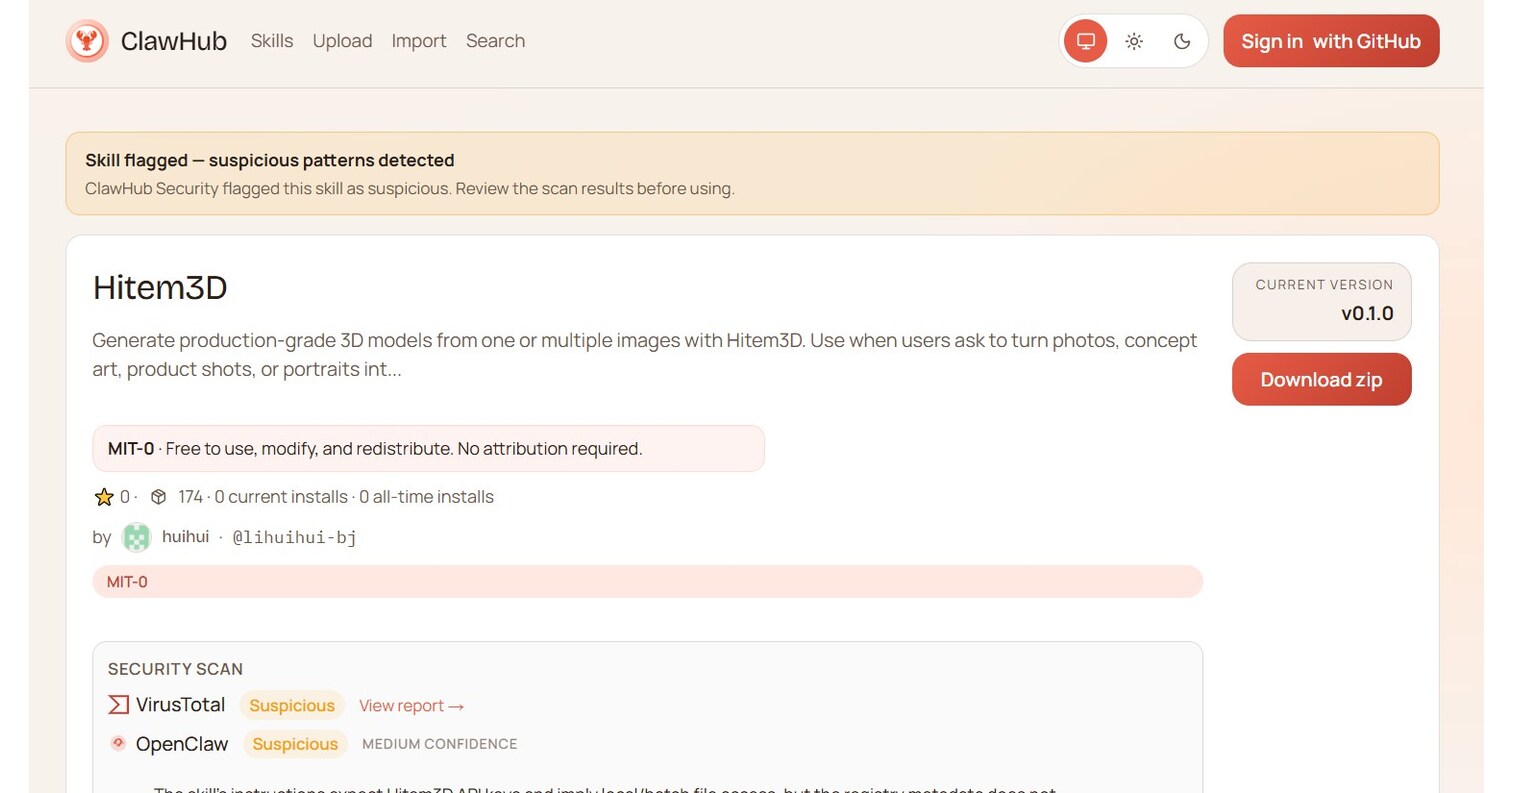Enable system theme with the monitor icon

(x=1085, y=41)
